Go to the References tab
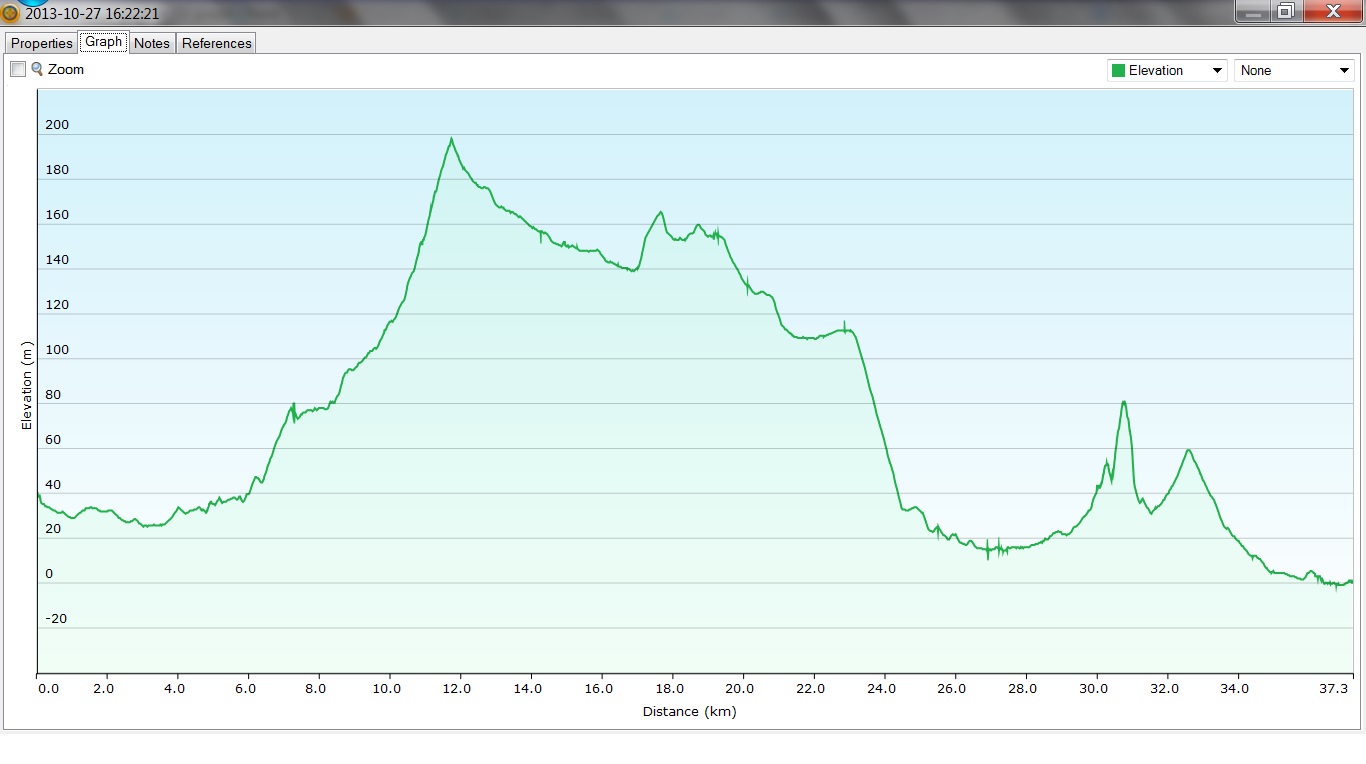 (x=216, y=43)
